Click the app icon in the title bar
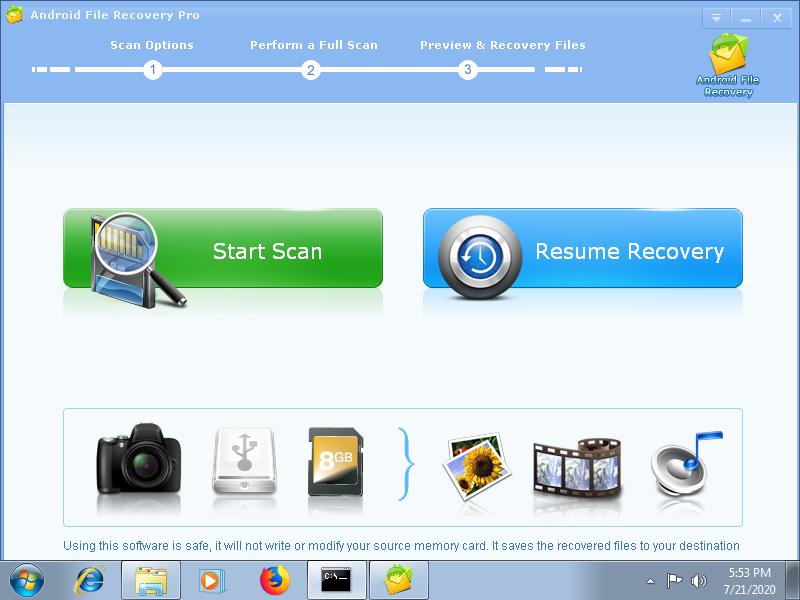Screen dimensions: 800x600 tap(14, 14)
